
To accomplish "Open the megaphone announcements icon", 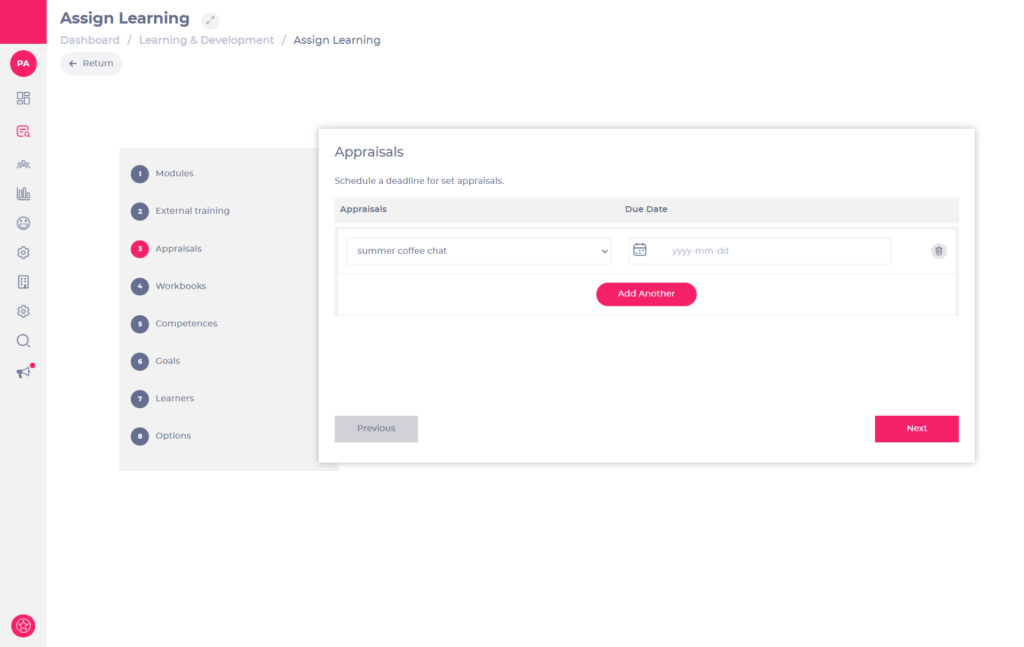I will click(23, 372).
